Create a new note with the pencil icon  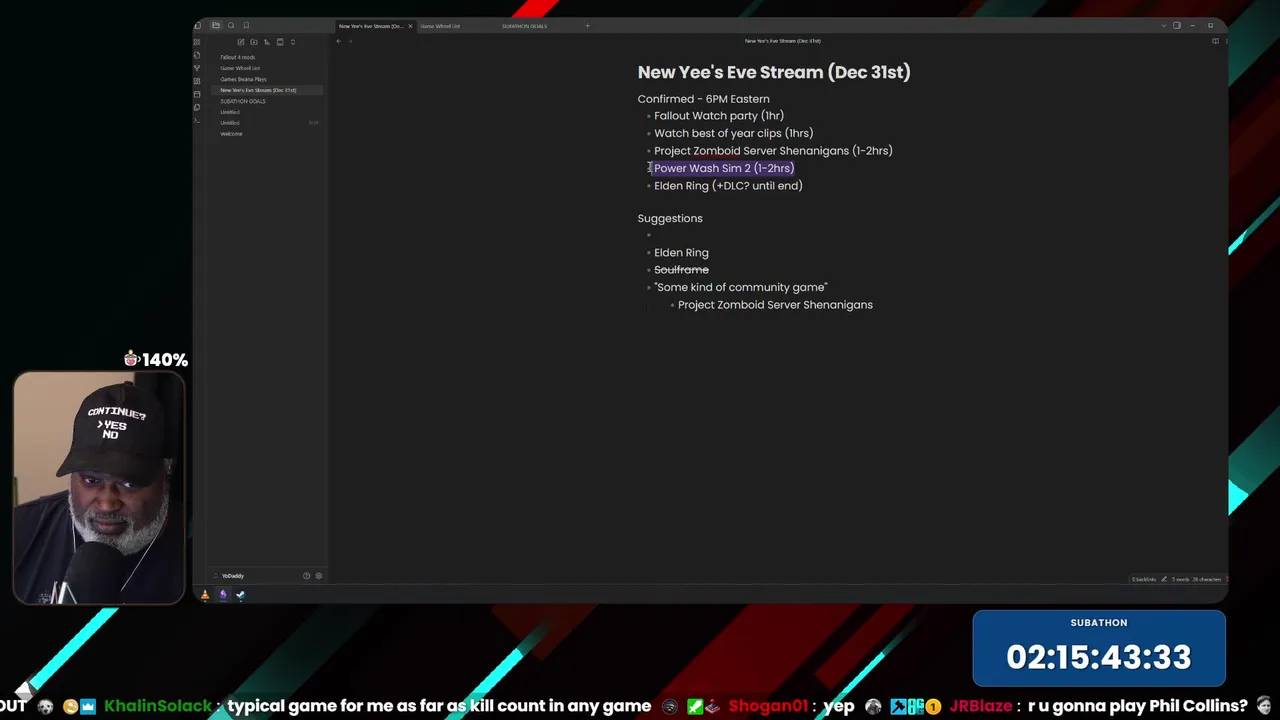[x=240, y=42]
